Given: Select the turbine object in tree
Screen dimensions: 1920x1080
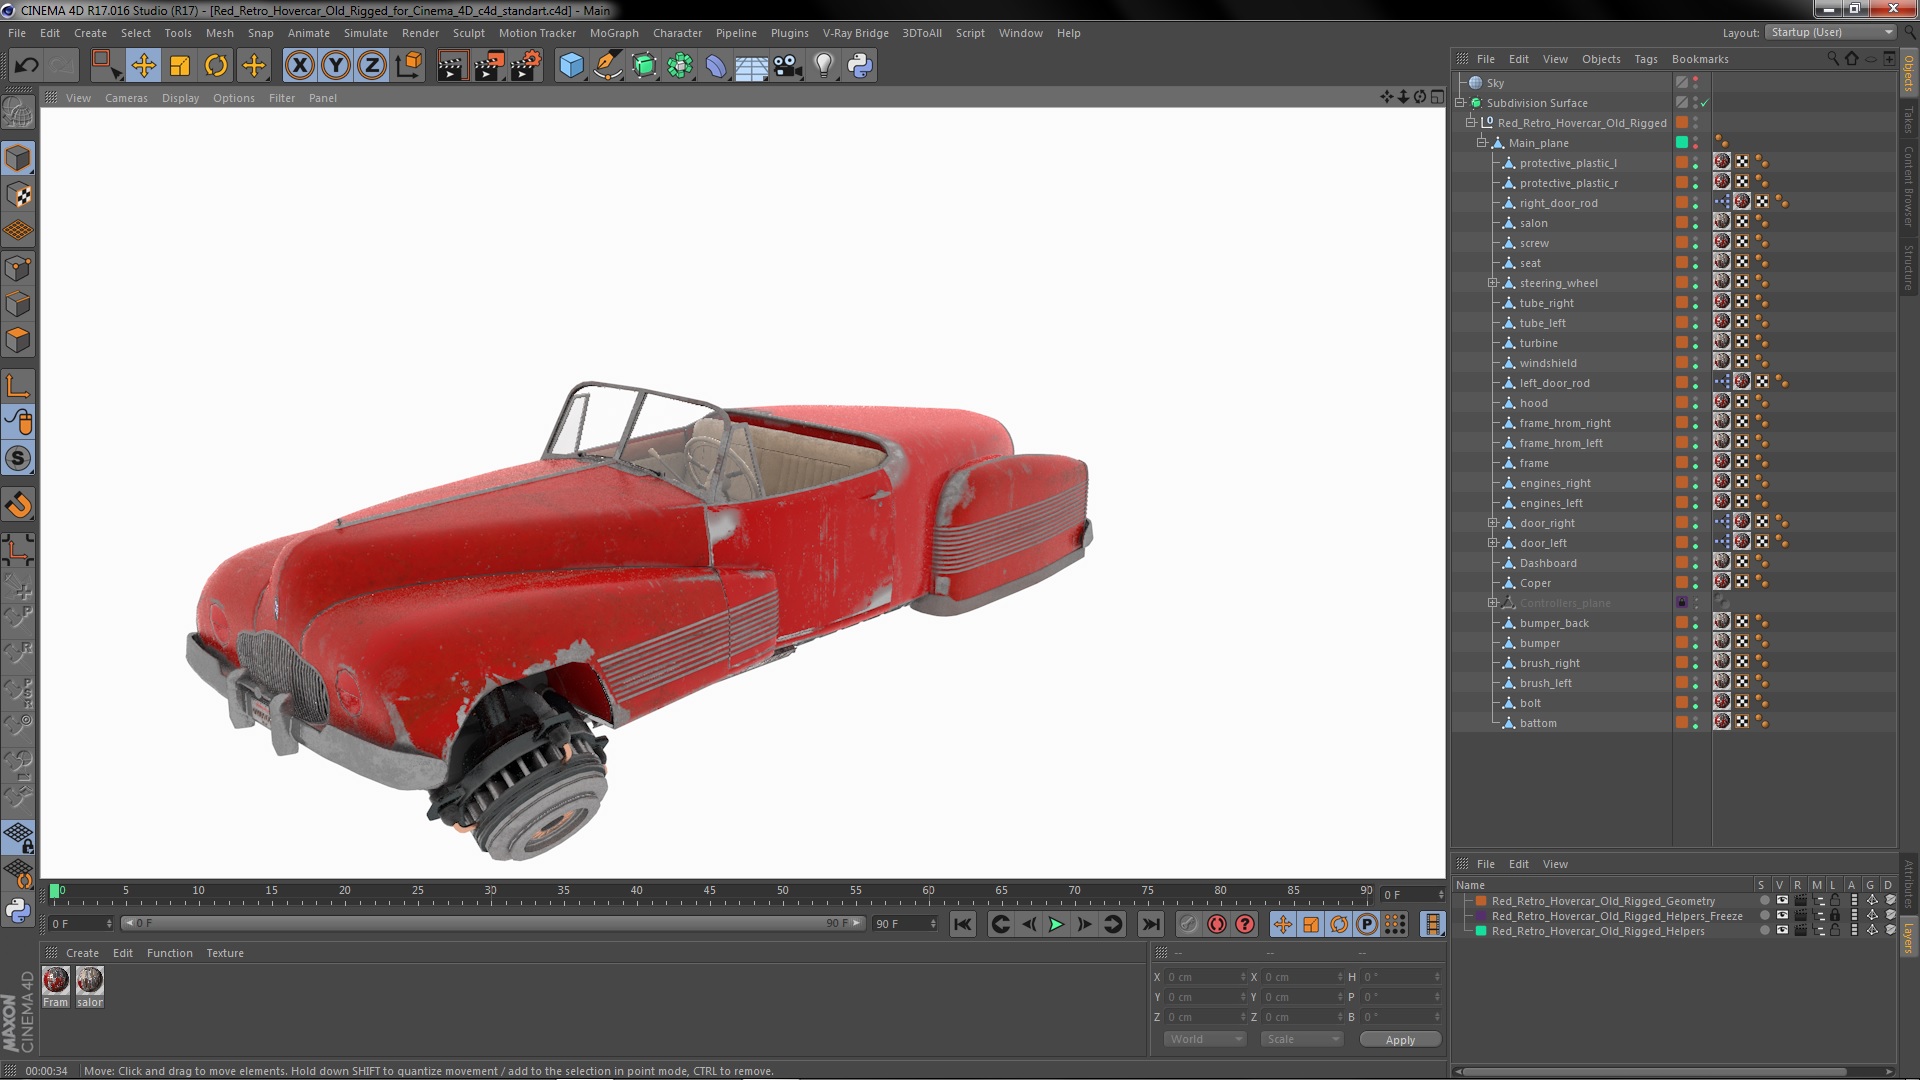Looking at the screenshot, I should [1538, 343].
